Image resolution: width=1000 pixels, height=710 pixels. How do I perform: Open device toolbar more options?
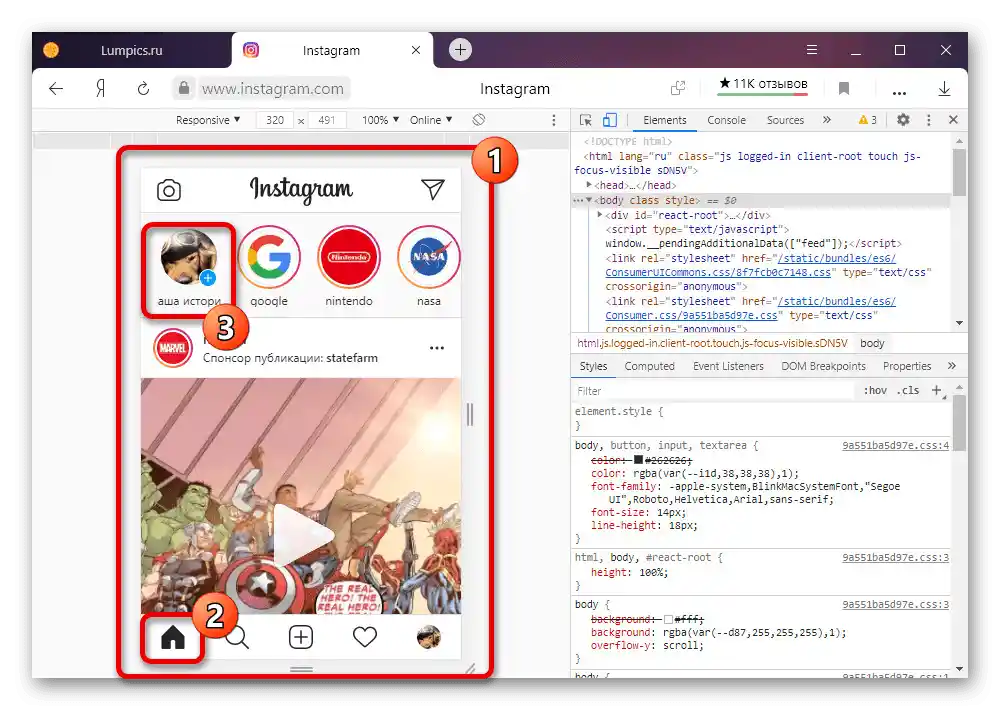click(x=554, y=120)
